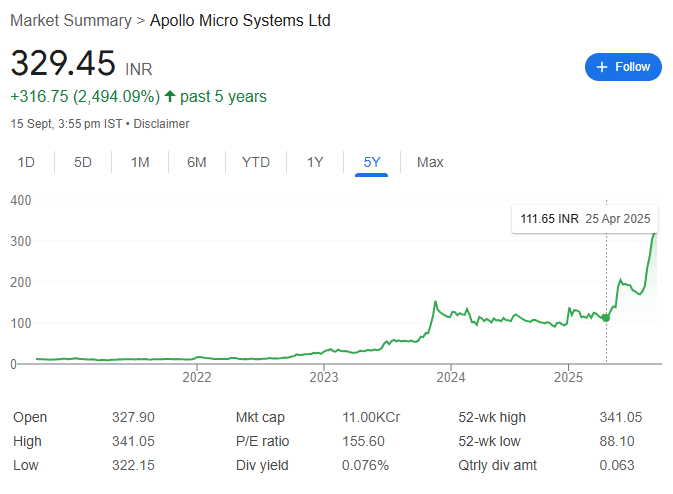
Task: Click the Open value 327.90
Action: tap(133, 417)
